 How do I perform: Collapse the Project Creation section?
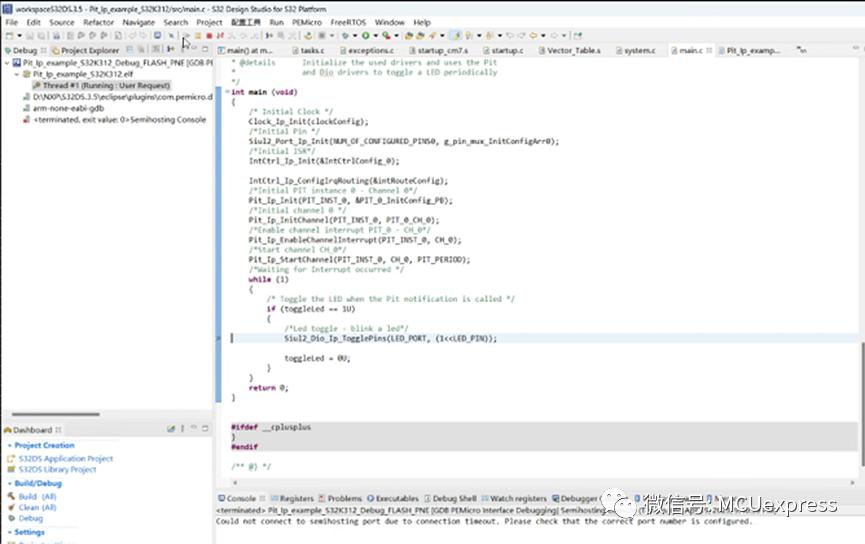click(x=9, y=445)
